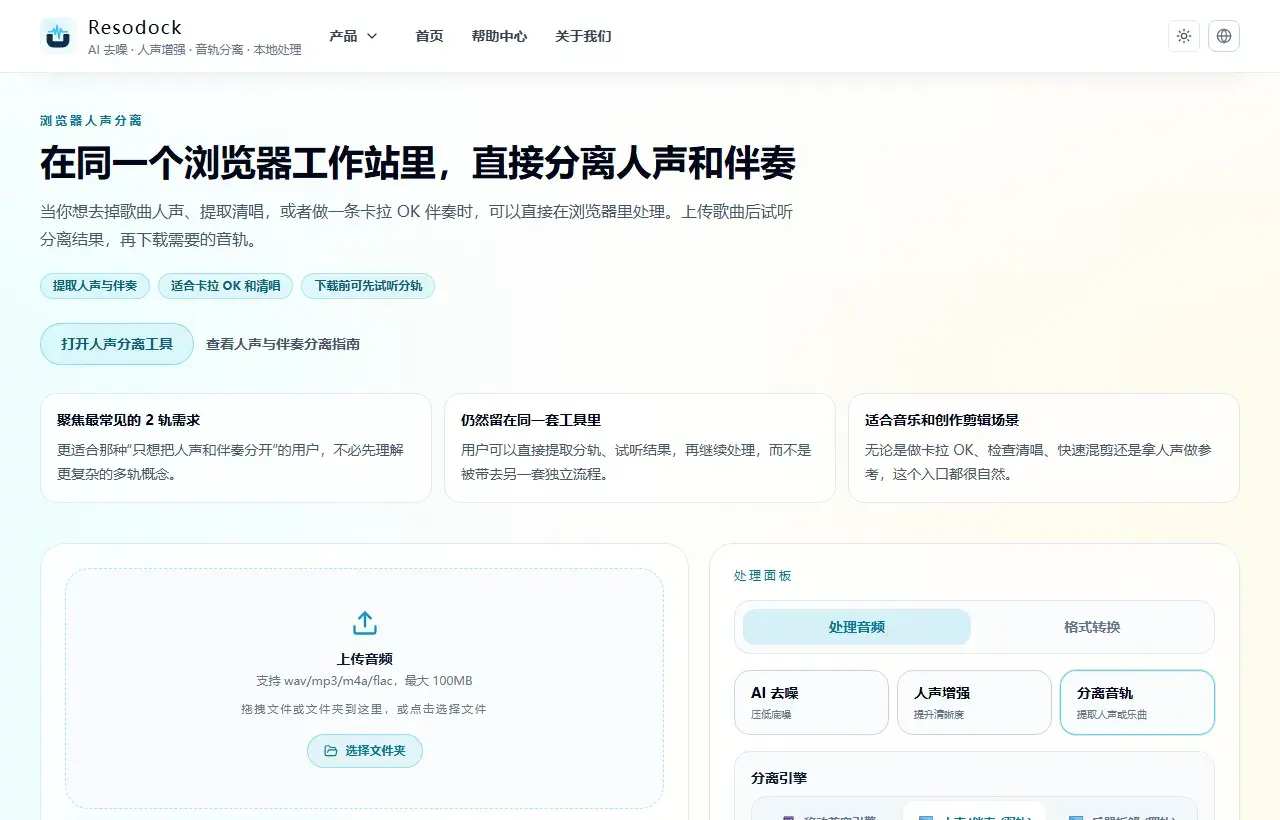The width and height of the screenshot is (1280, 820).
Task: Toggle light/dark theme sun icon
Action: click(x=1184, y=36)
